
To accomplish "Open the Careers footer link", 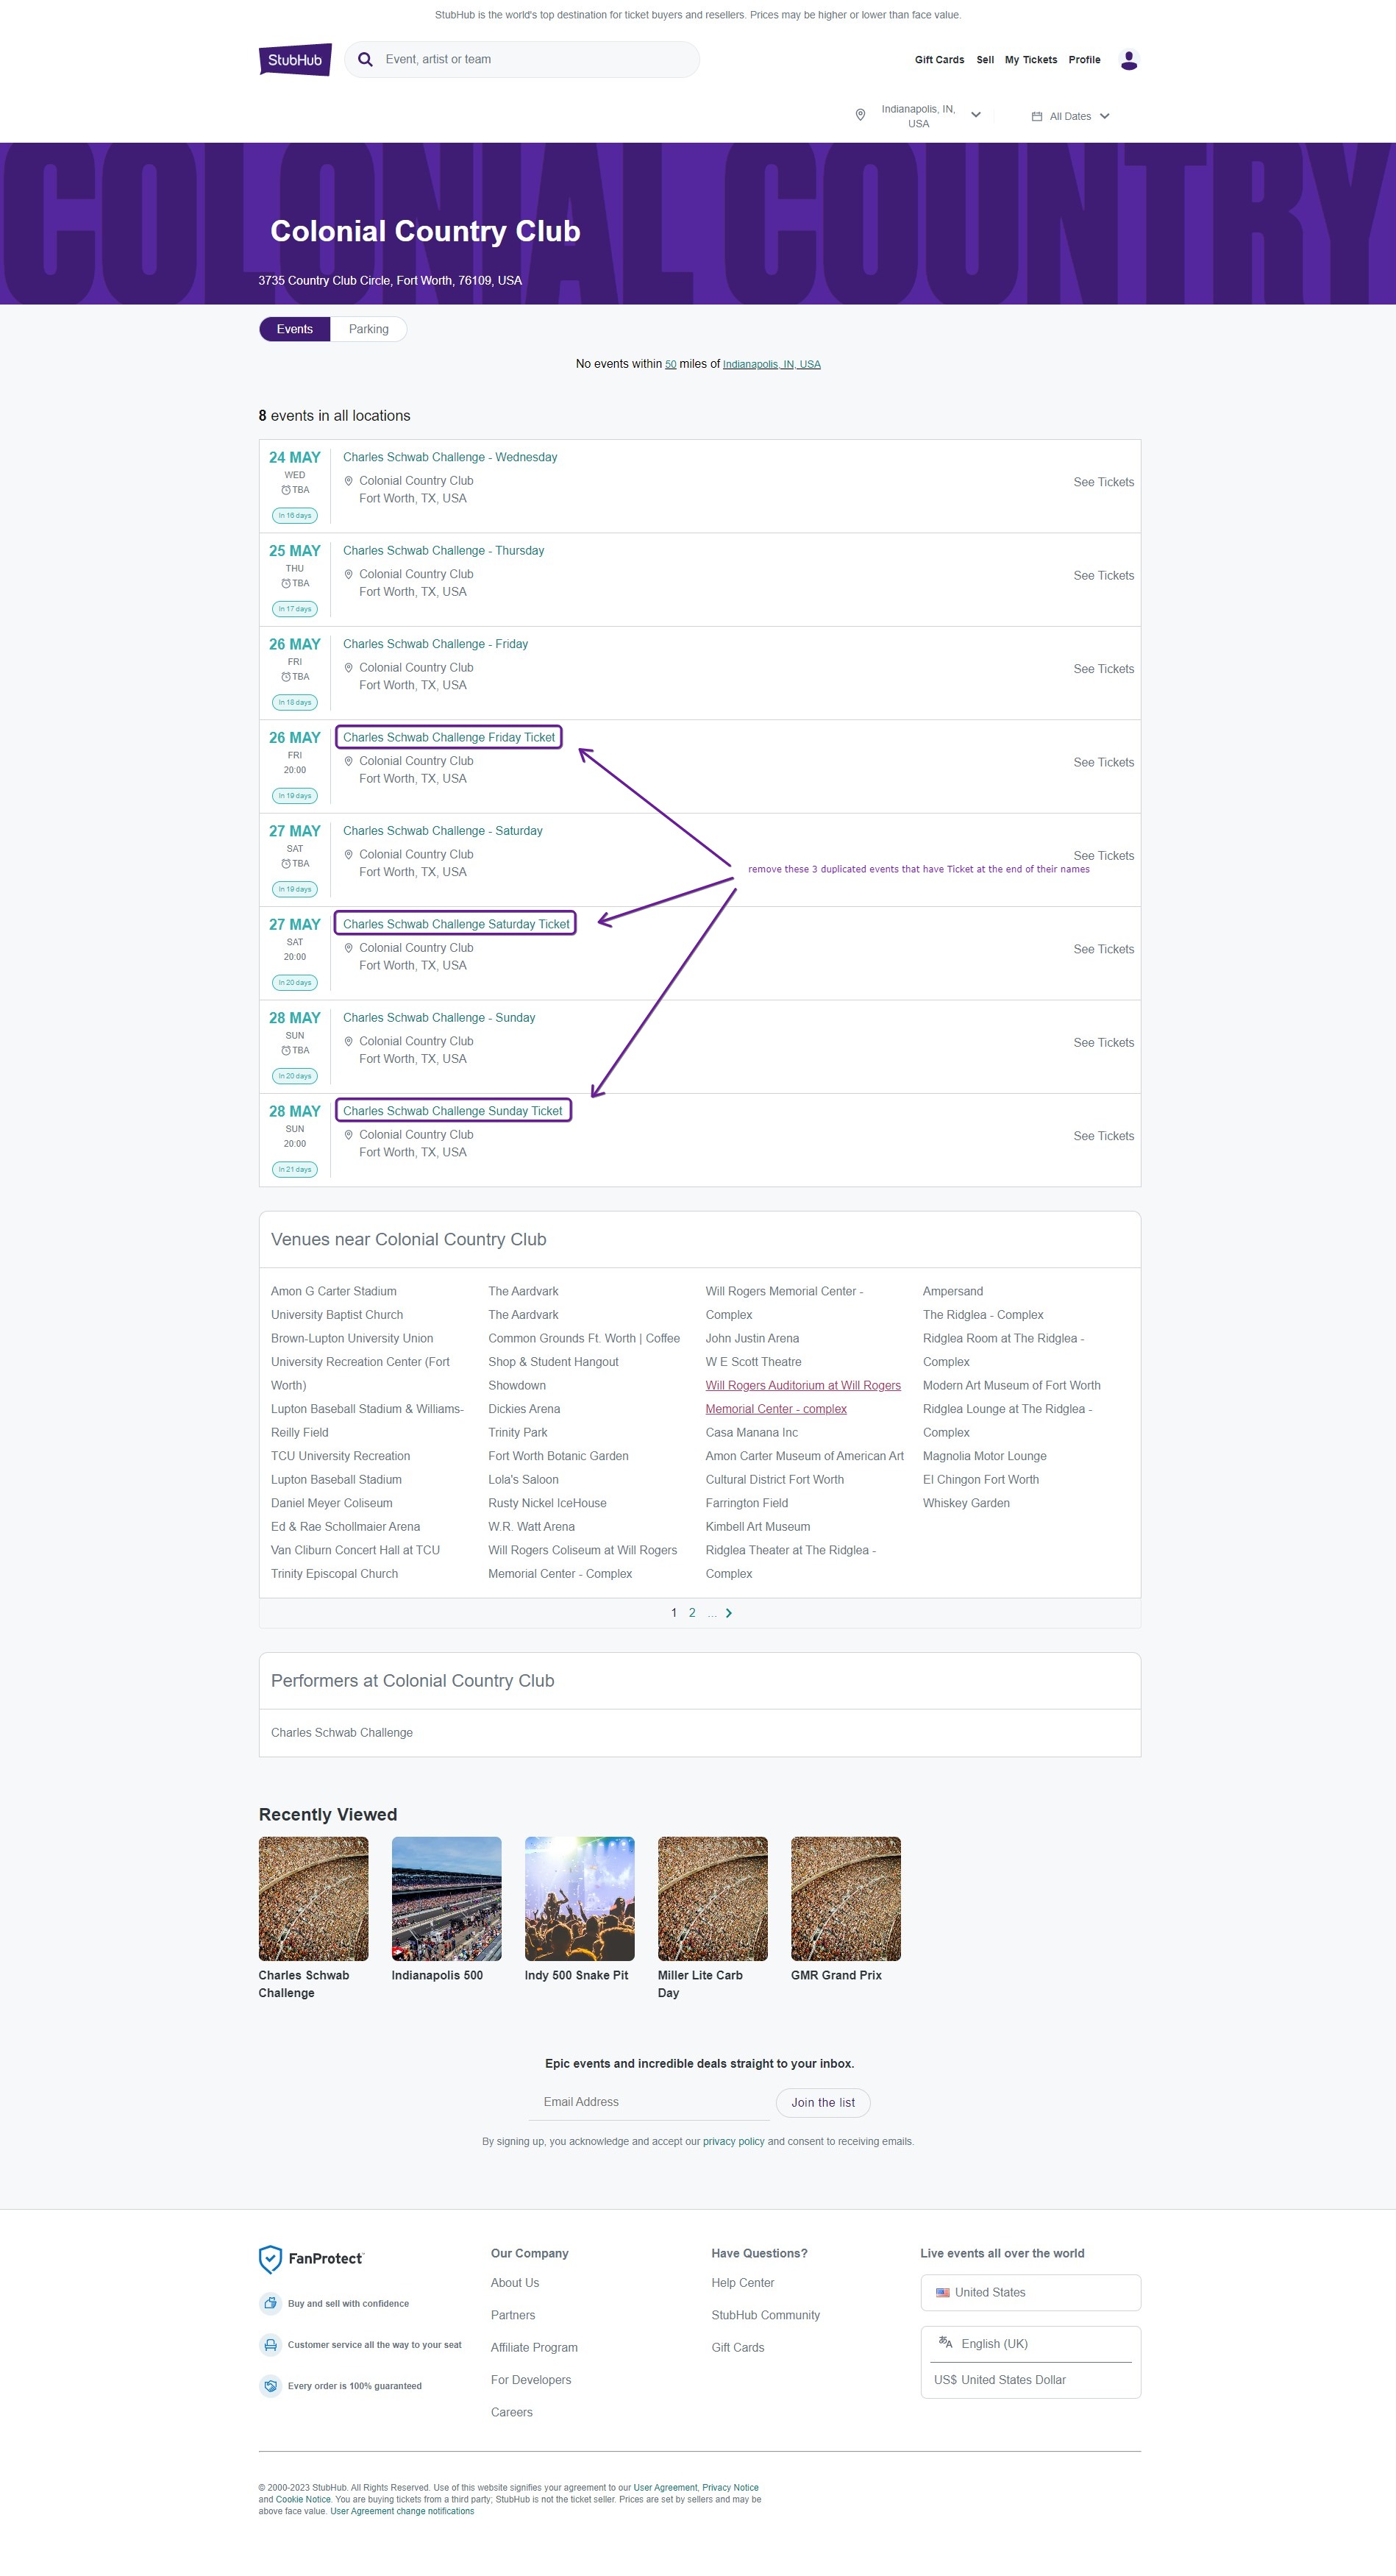I will tap(512, 2413).
